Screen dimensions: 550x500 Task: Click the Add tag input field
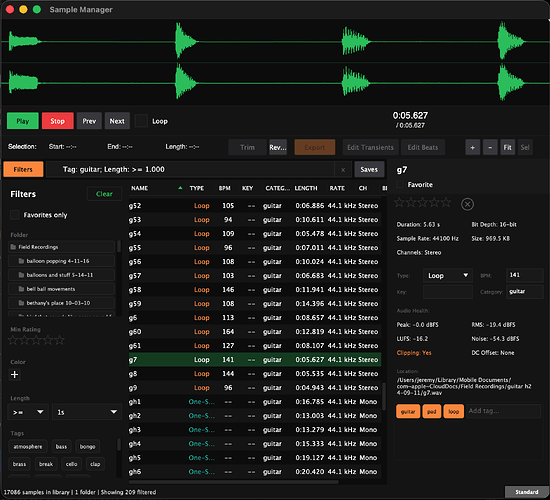click(x=503, y=411)
